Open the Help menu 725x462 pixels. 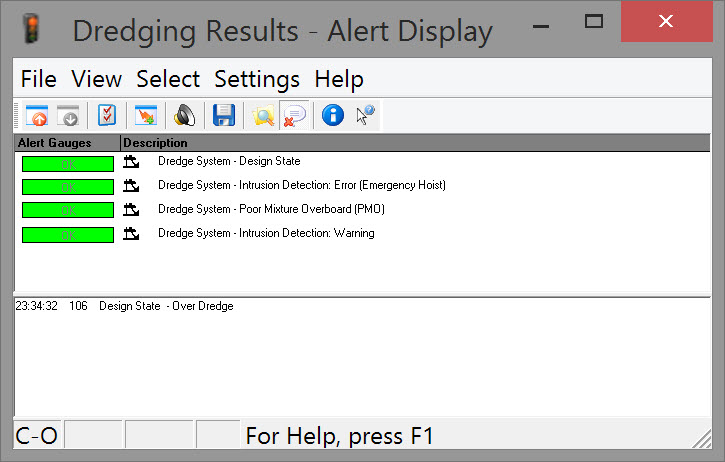coord(339,79)
